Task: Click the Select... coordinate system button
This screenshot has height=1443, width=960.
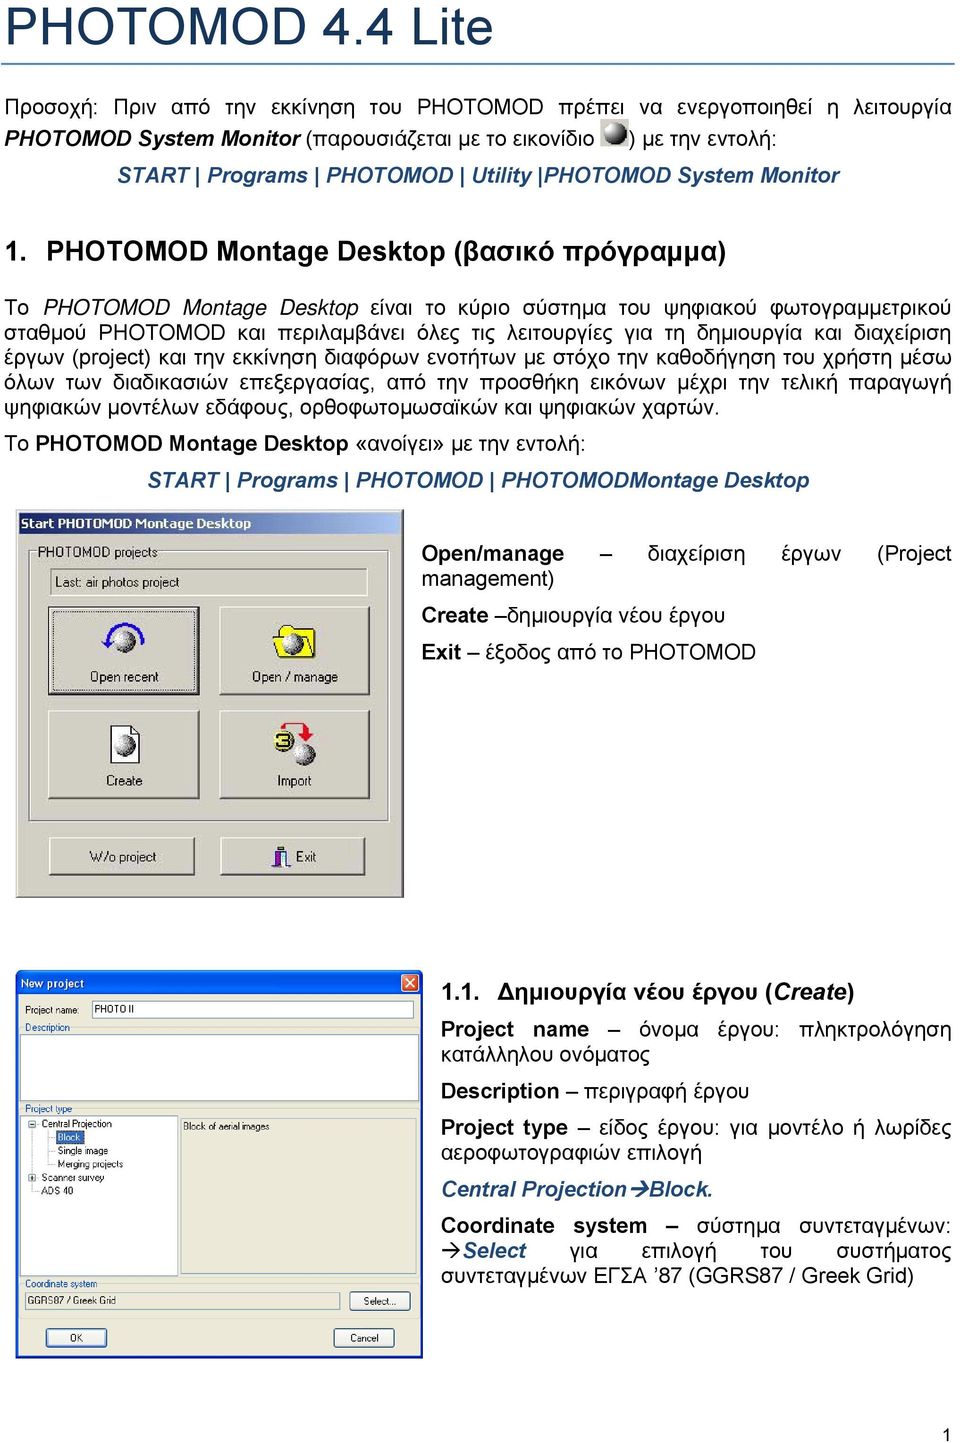Action: [380, 1301]
